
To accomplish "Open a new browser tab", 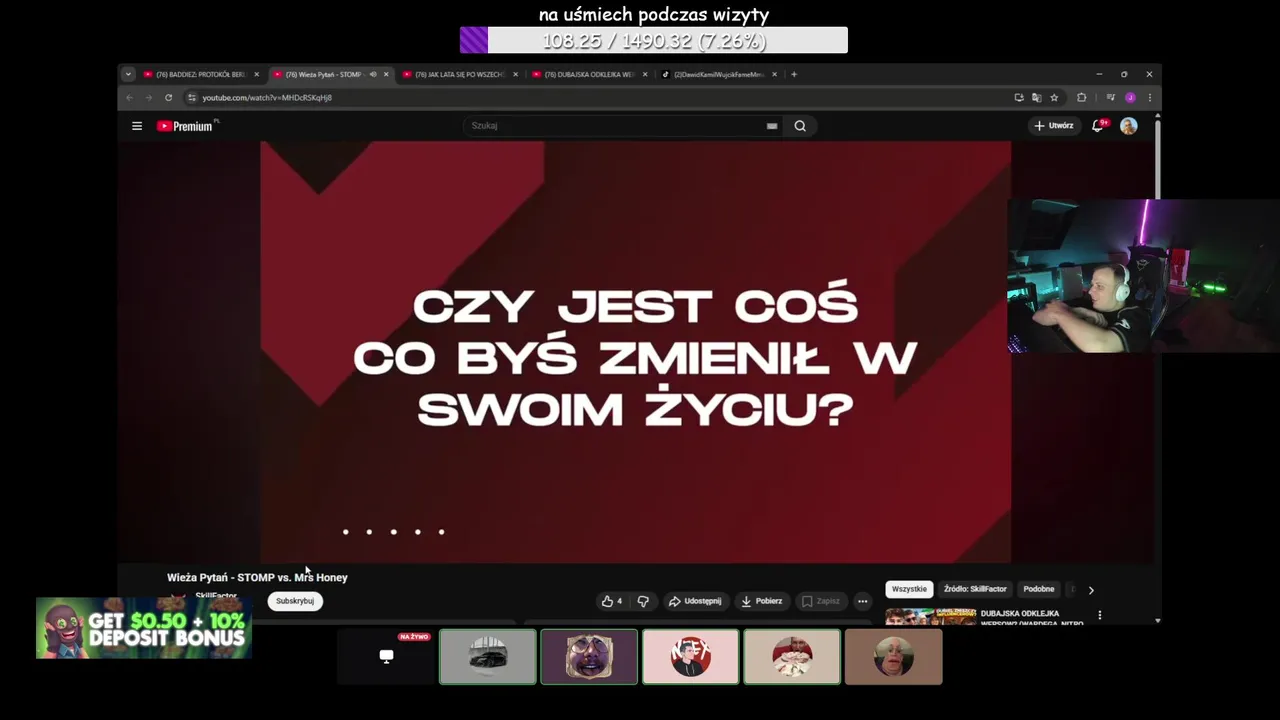I will pyautogui.click(x=794, y=74).
